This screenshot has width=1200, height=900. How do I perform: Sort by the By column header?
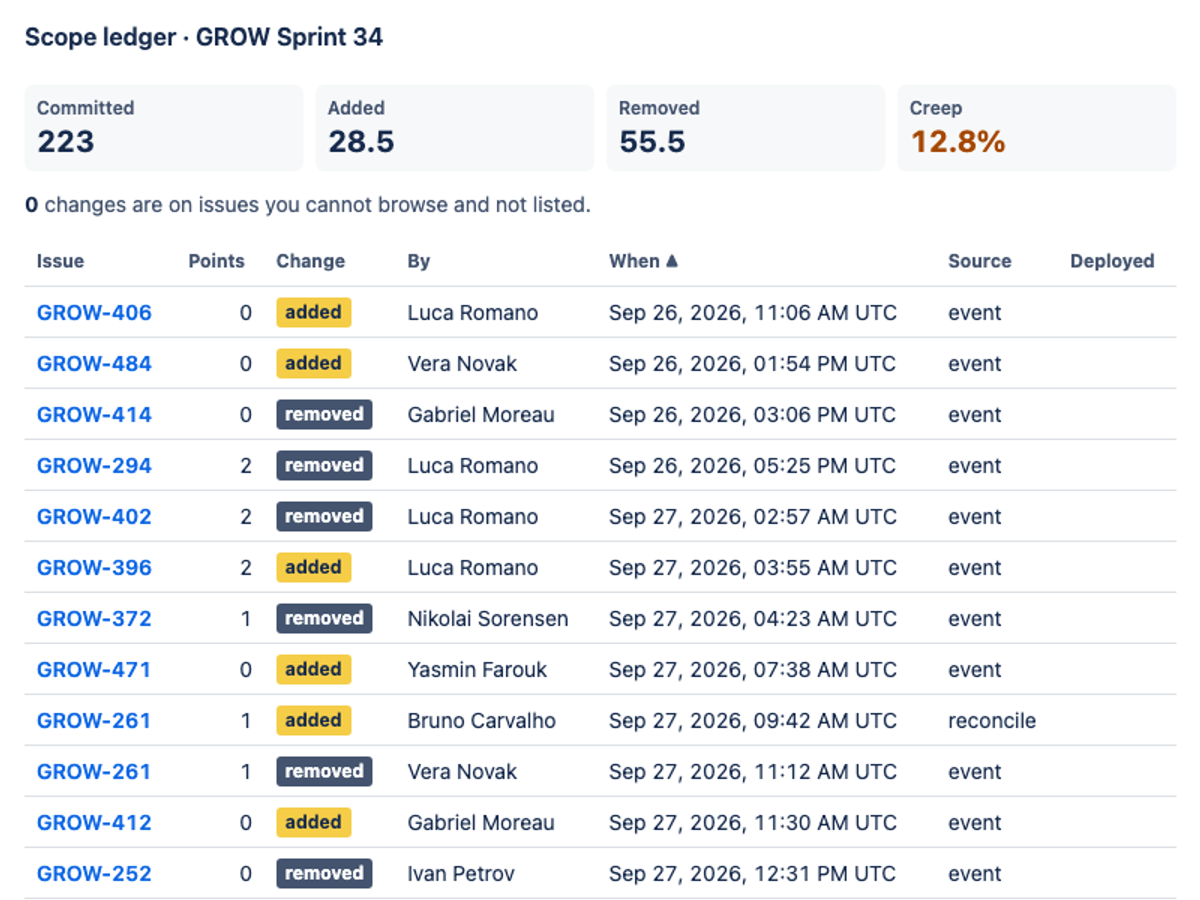419,261
